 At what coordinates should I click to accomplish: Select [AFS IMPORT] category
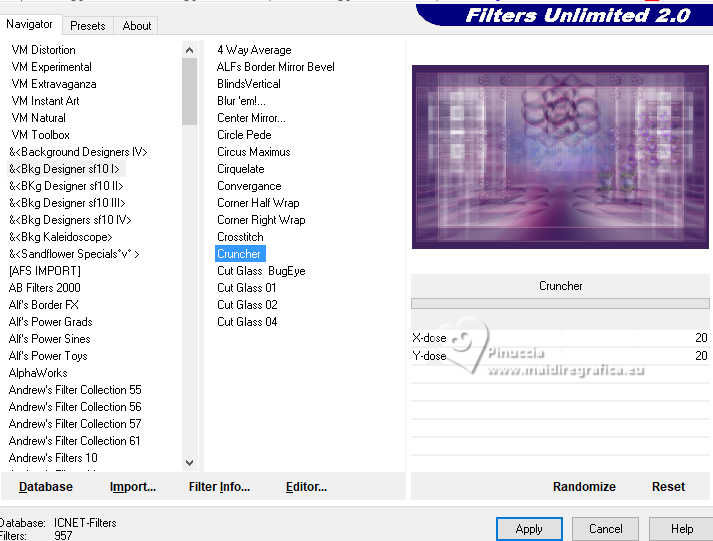45,271
